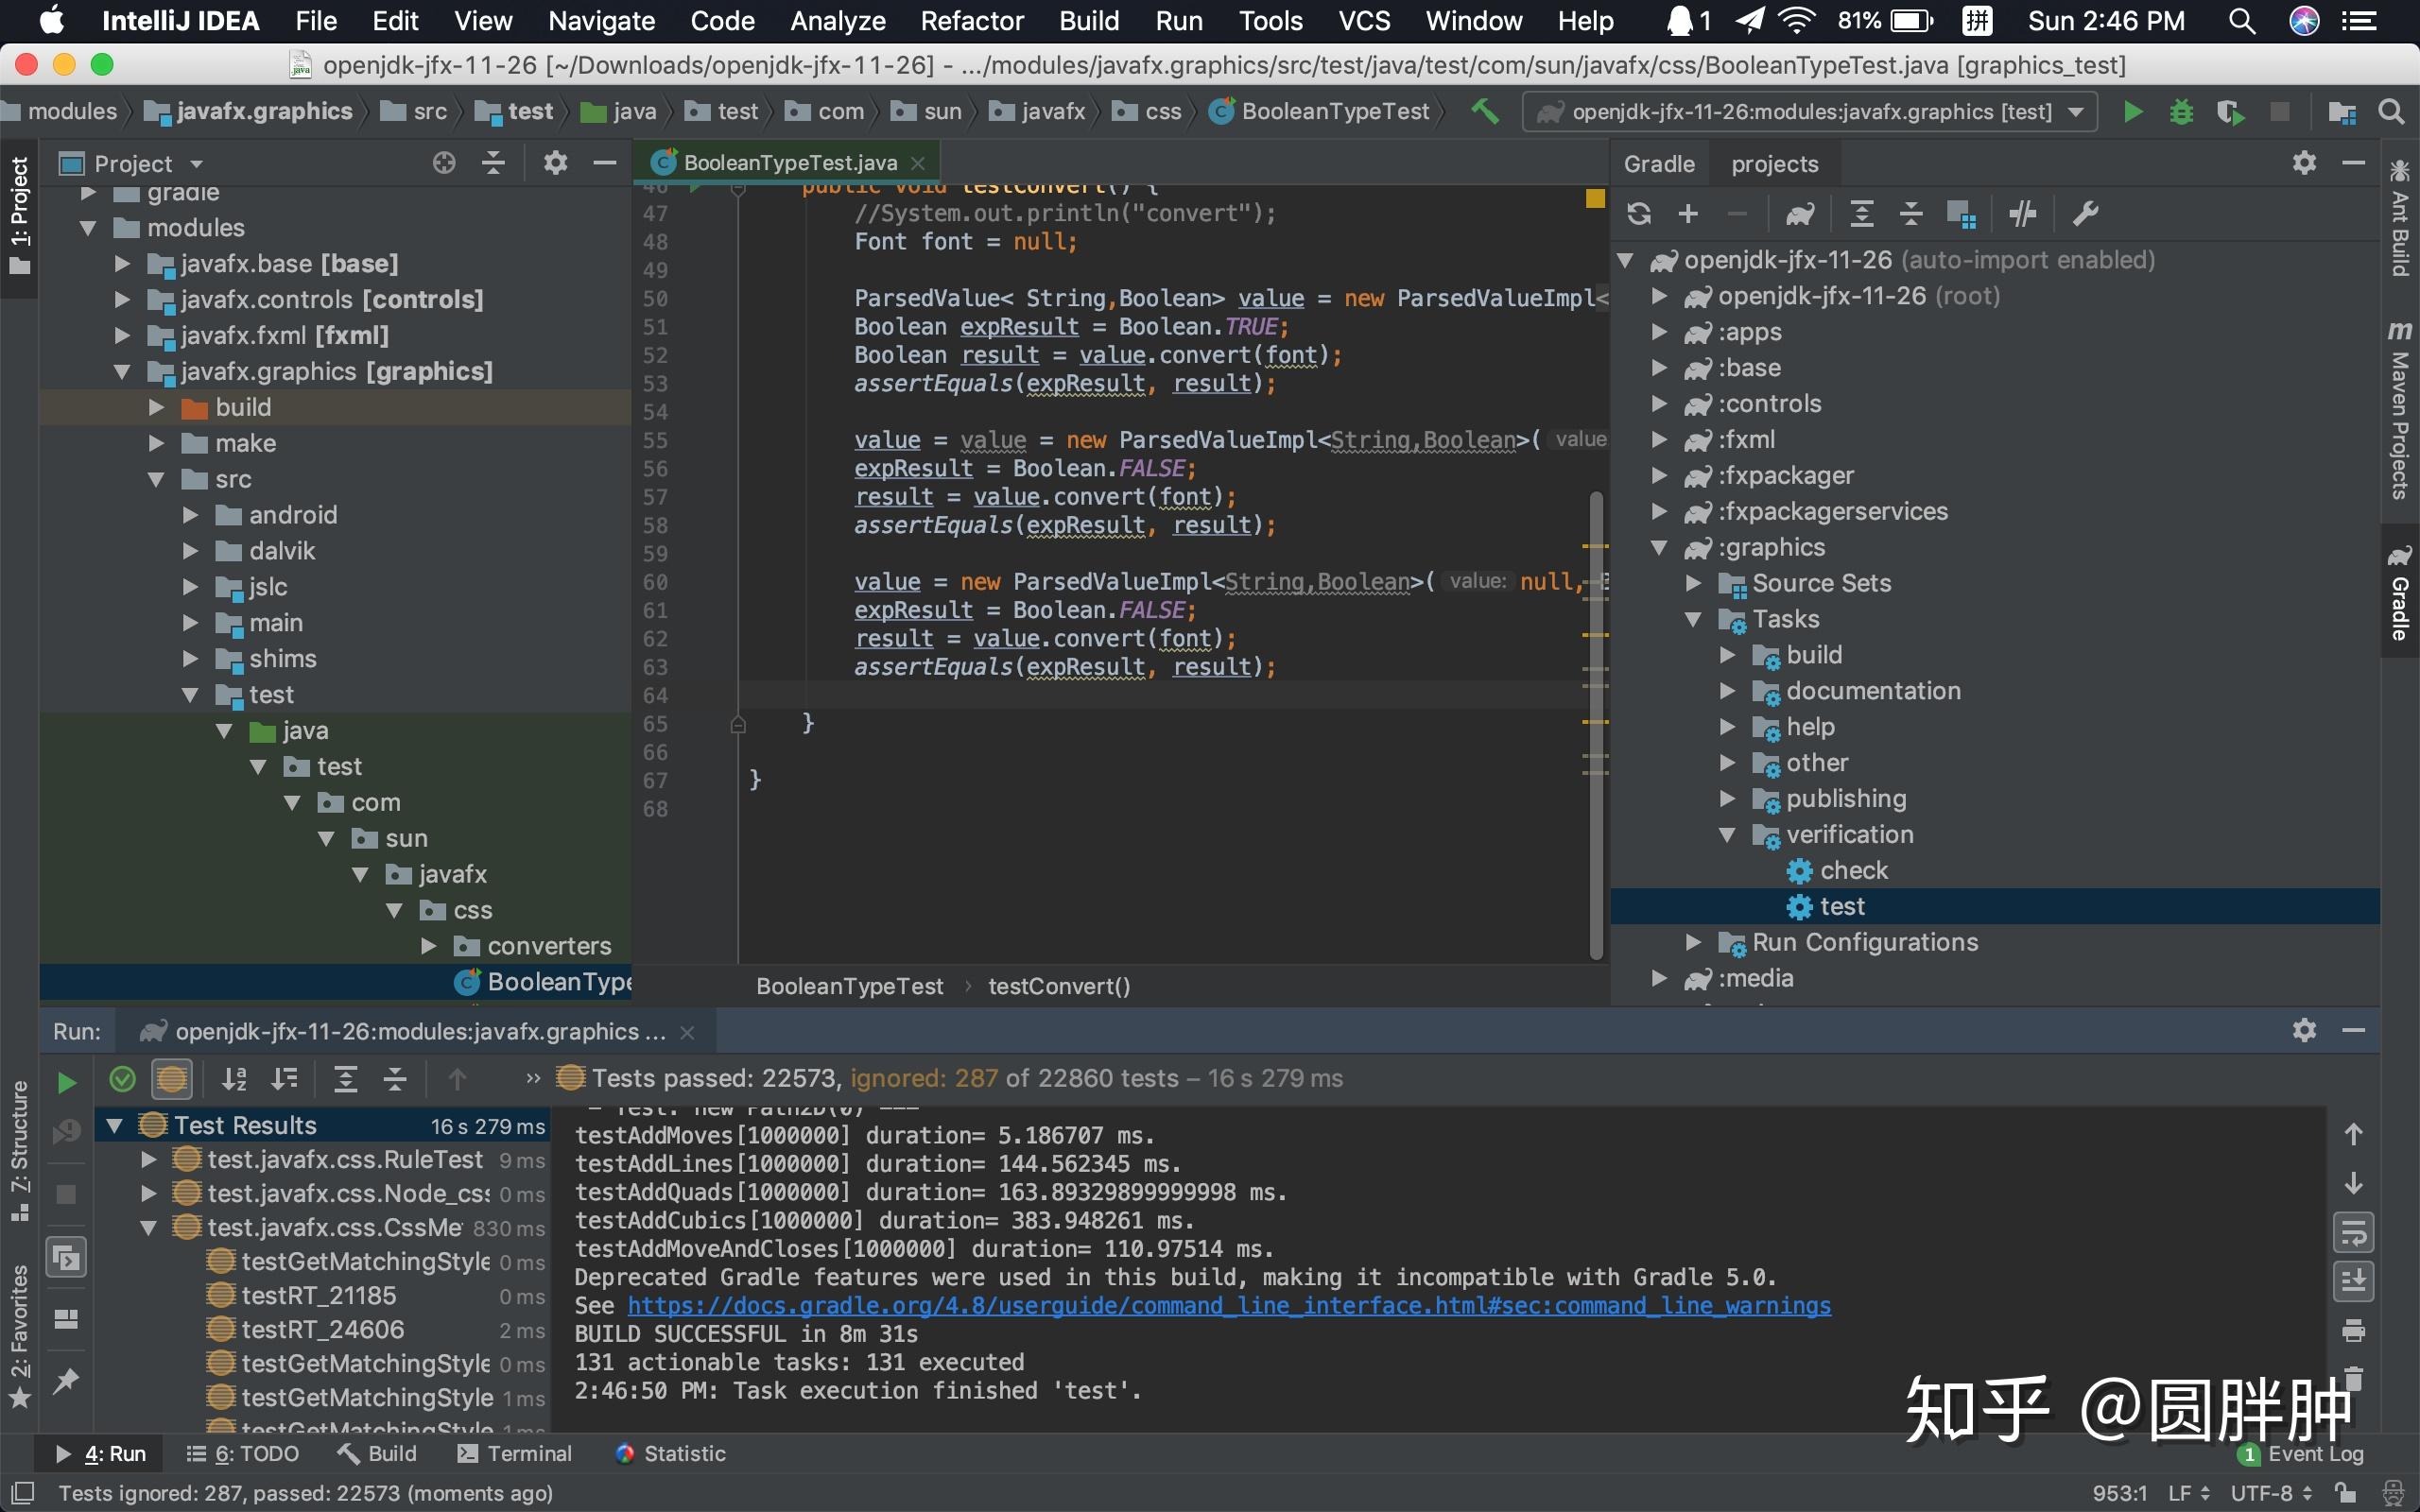This screenshot has height=1512, width=2420.
Task: Open the Run panel gear settings
Action: tap(2304, 1030)
